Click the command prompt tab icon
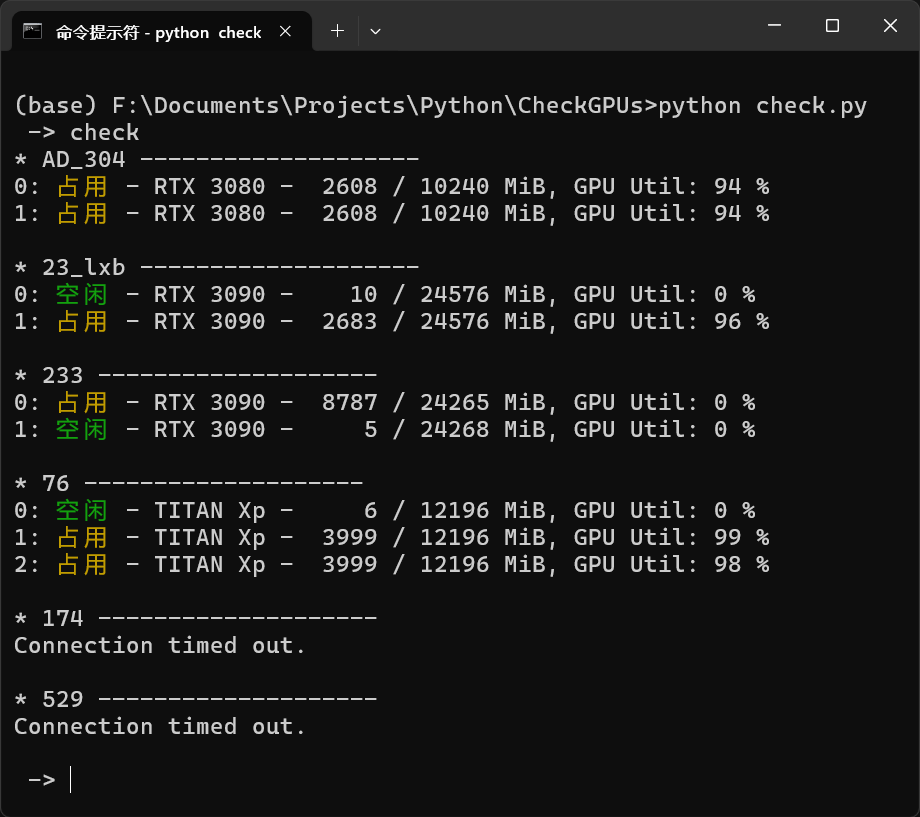The width and height of the screenshot is (920, 817). point(32,31)
